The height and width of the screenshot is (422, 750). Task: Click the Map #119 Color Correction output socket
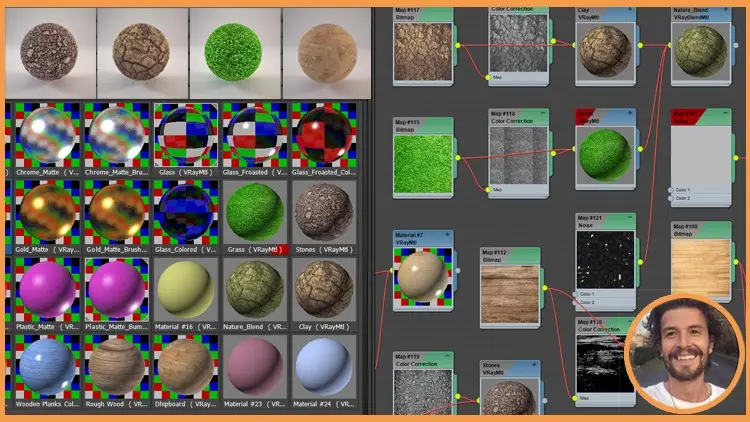pos(458,397)
